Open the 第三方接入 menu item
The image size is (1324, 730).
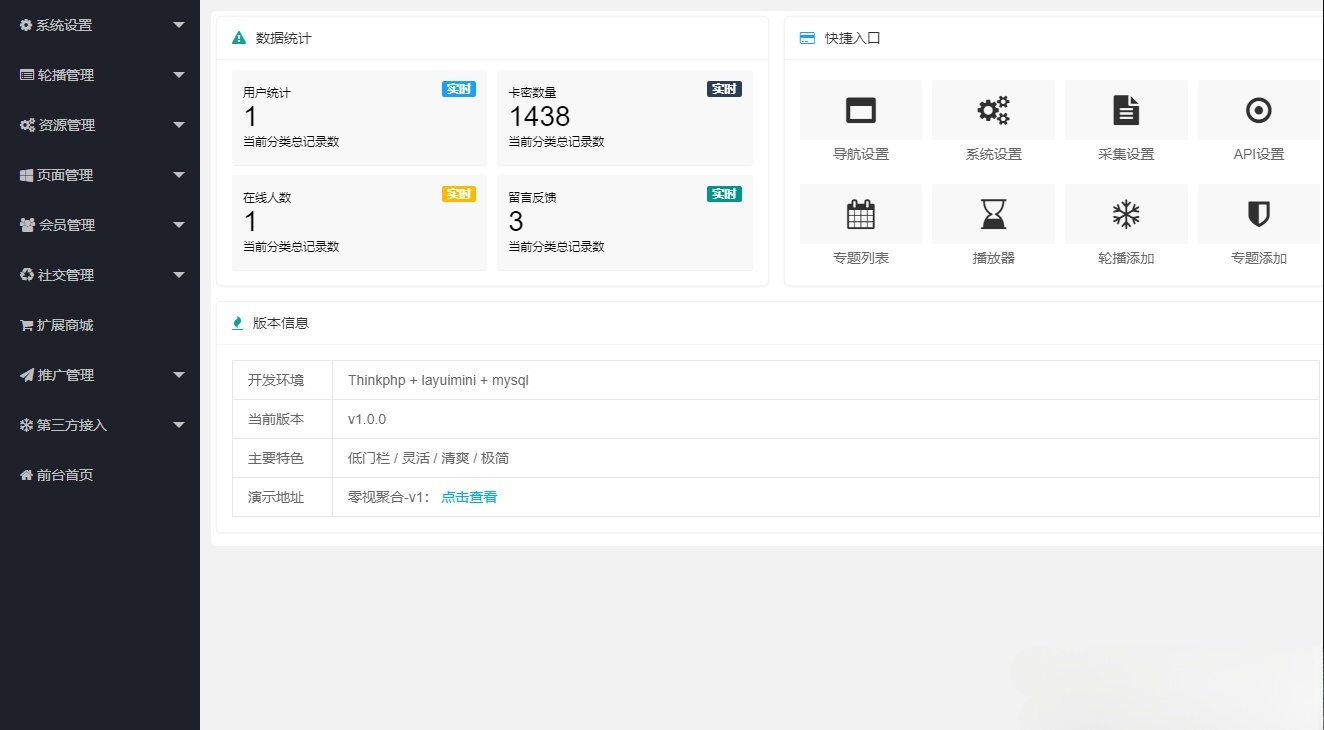coord(100,425)
